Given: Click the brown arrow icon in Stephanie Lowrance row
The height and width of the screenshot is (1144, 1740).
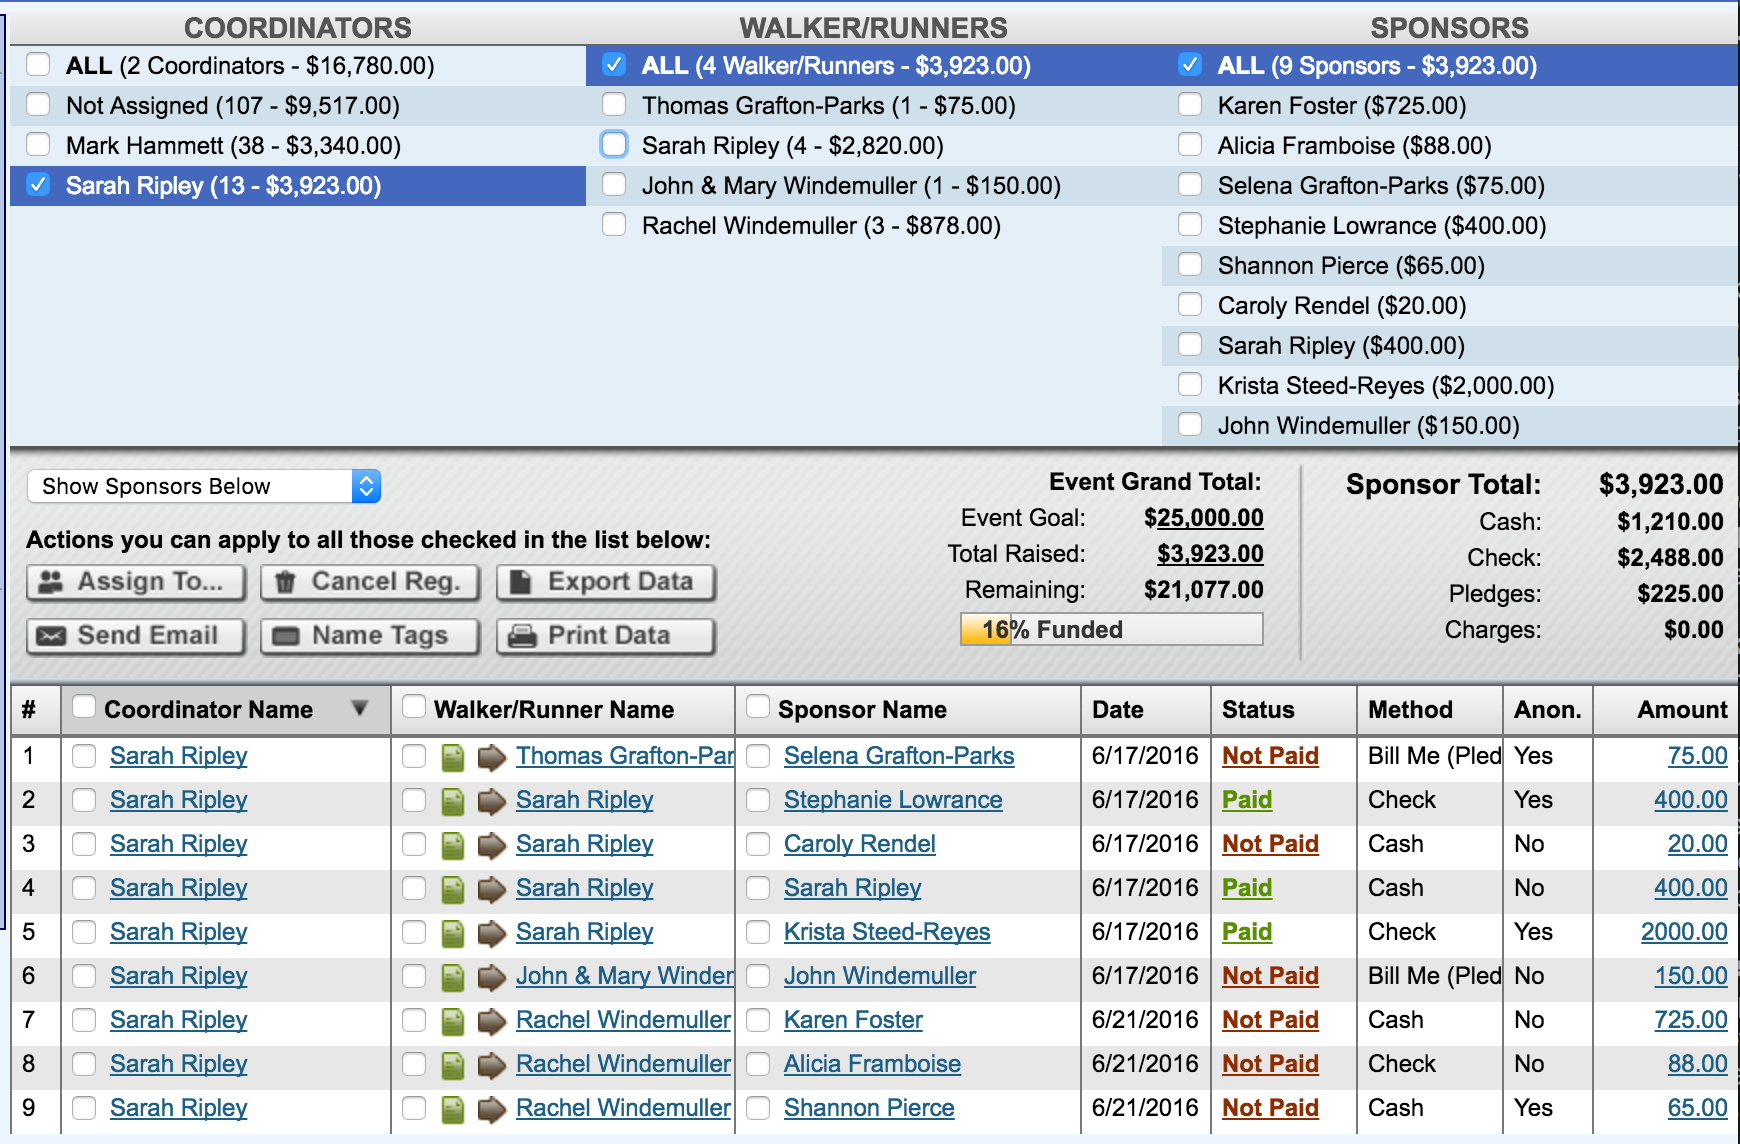Looking at the screenshot, I should click(491, 802).
